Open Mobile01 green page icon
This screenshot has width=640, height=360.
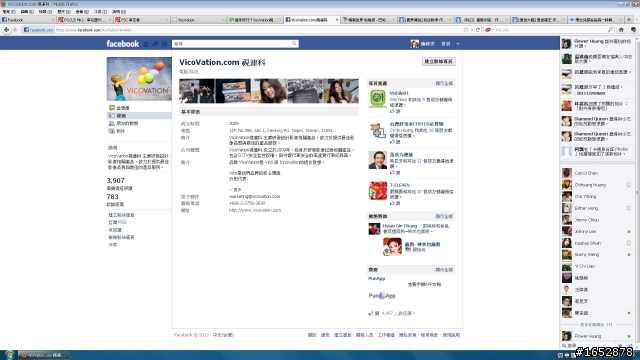point(378,99)
